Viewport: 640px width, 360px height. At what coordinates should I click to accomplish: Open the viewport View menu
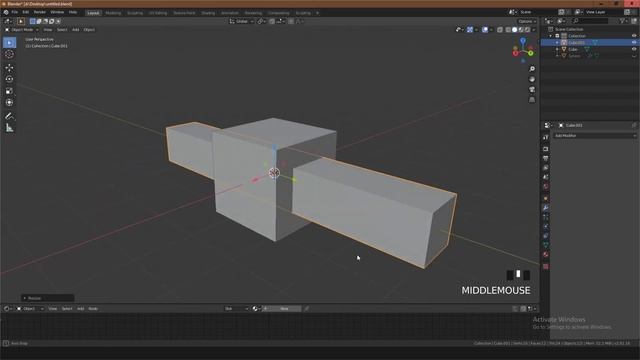coord(48,30)
